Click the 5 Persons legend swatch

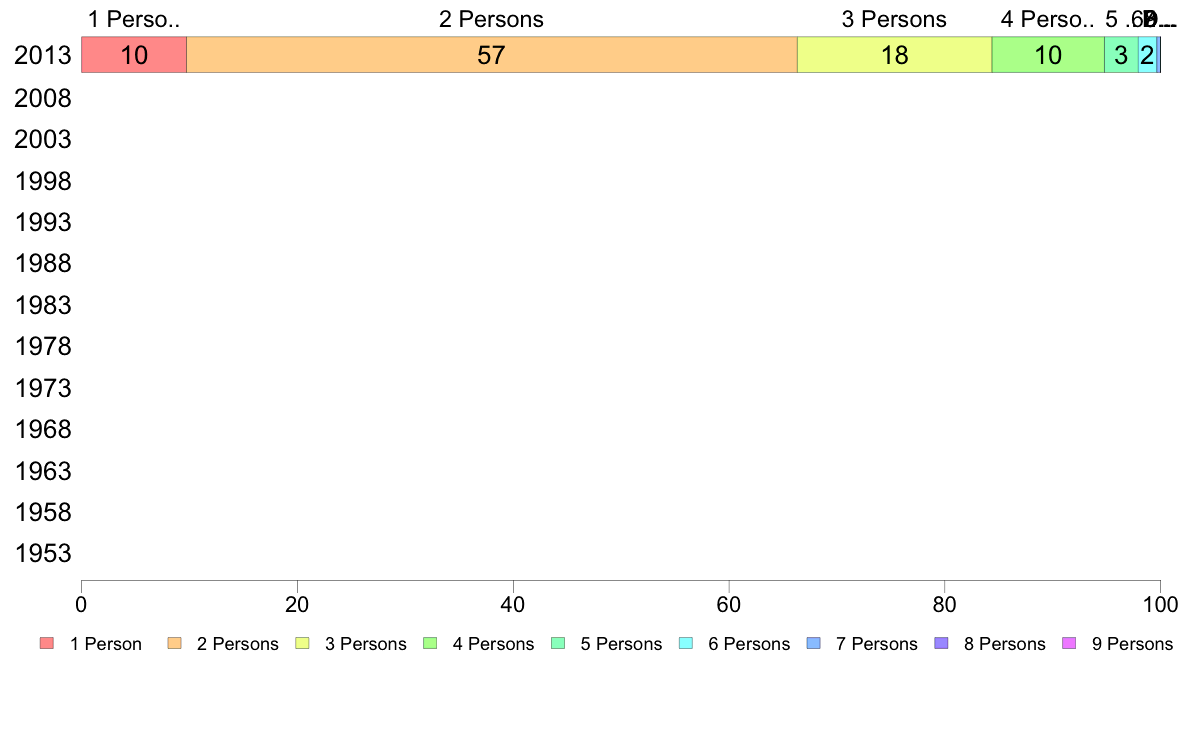558,644
